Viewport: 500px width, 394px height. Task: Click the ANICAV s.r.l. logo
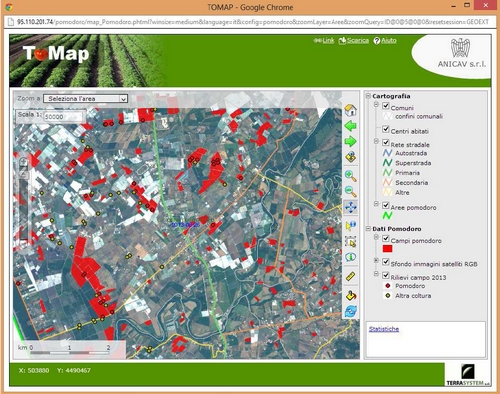[x=461, y=53]
